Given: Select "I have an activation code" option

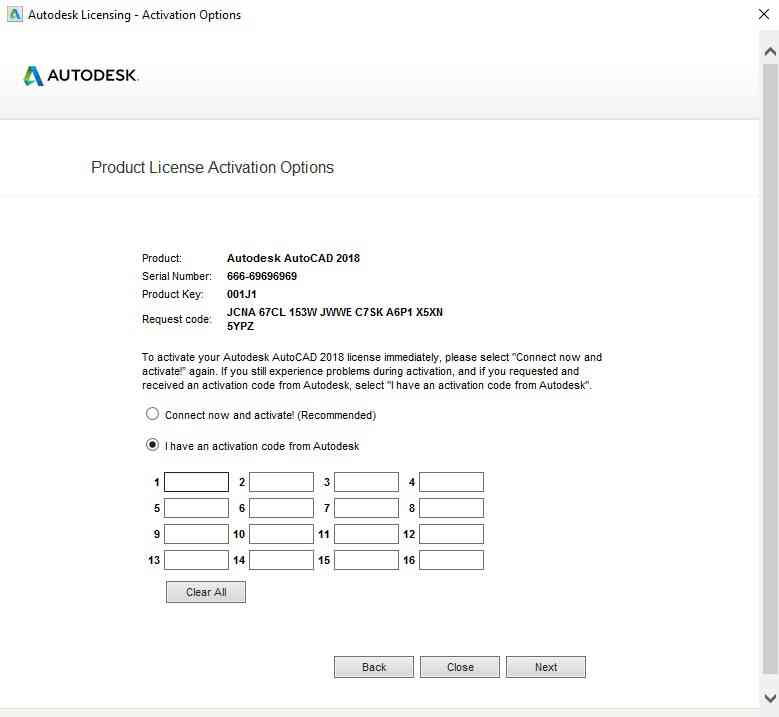Looking at the screenshot, I should point(152,445).
